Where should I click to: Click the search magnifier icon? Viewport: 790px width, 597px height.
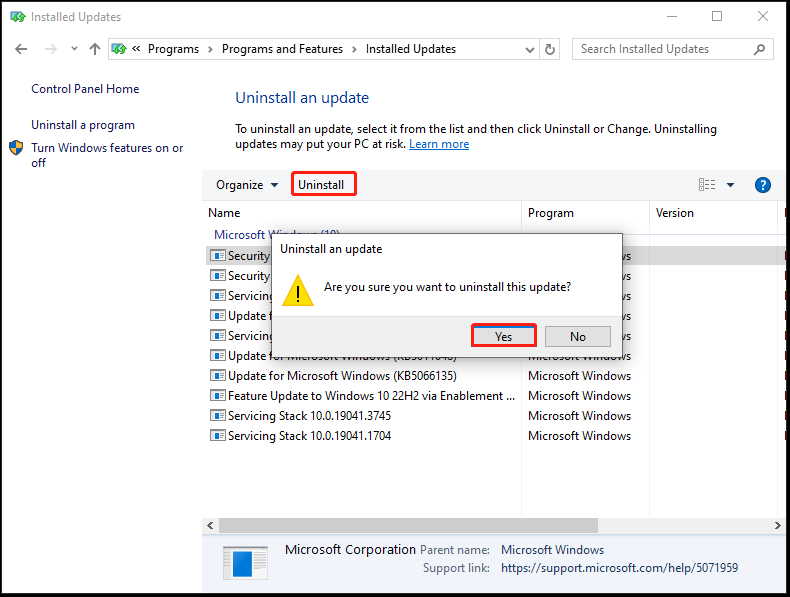click(759, 49)
